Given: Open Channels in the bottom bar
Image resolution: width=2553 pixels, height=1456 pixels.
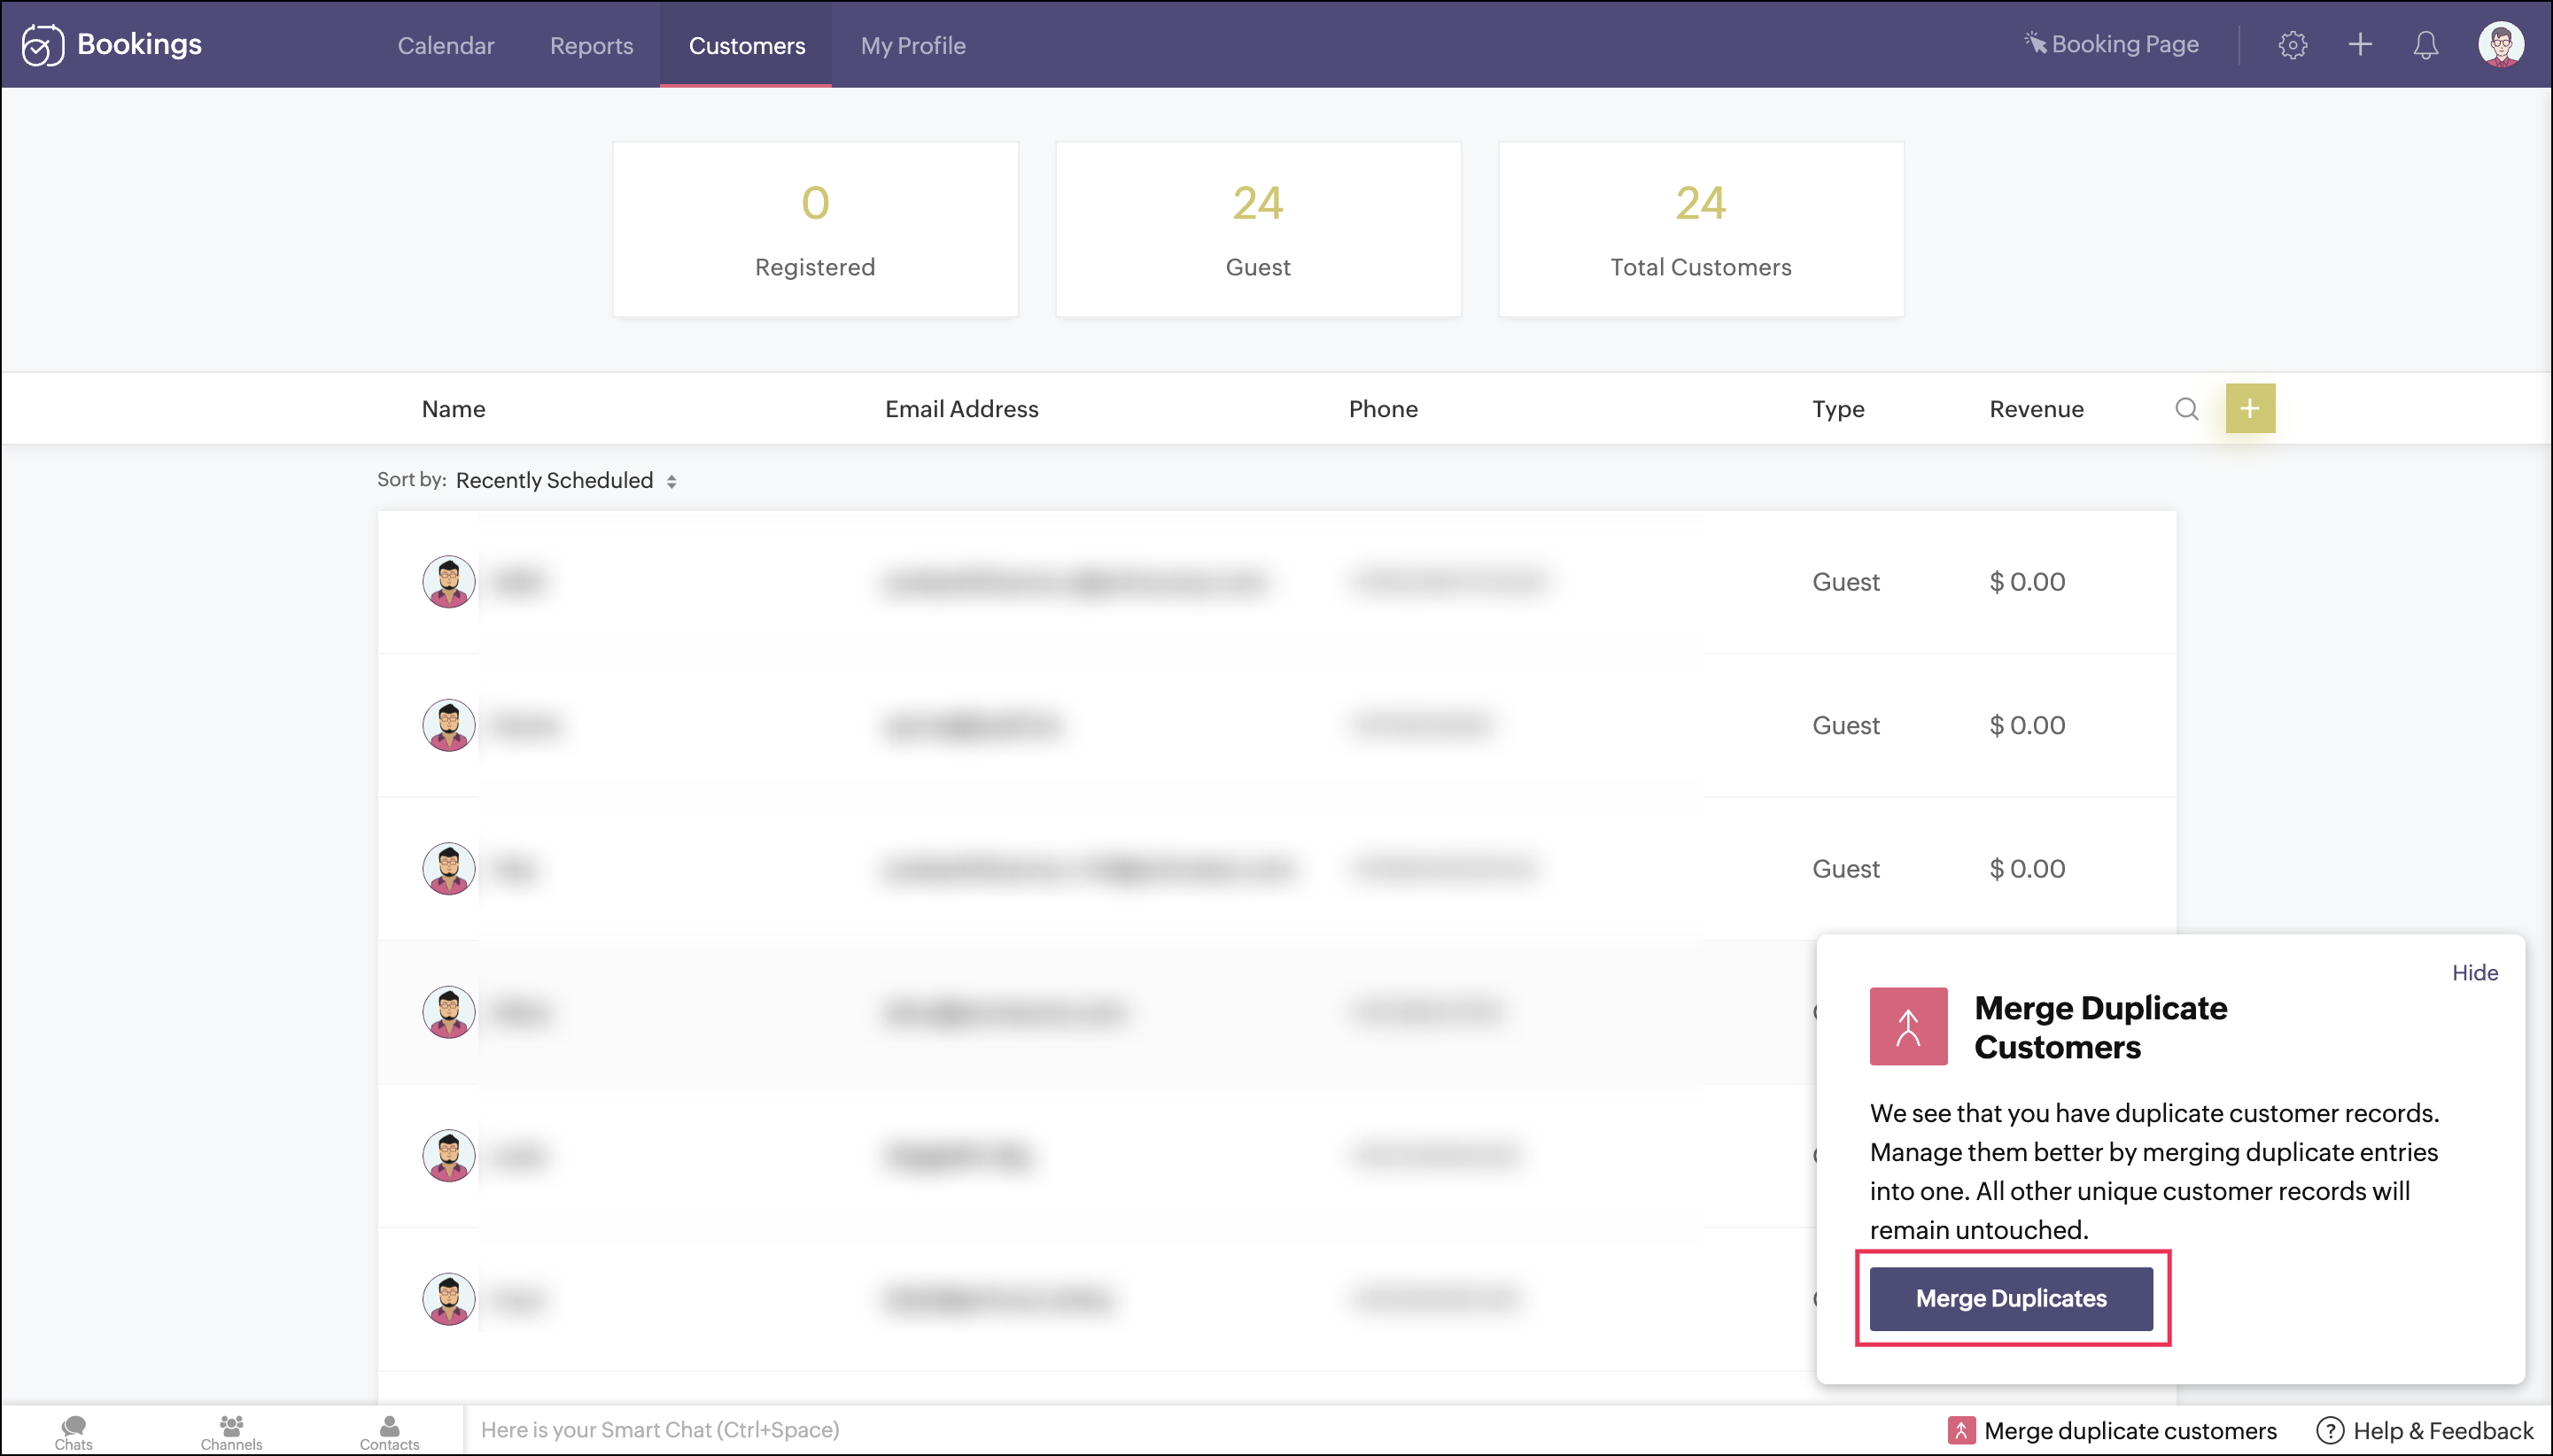Looking at the screenshot, I should pyautogui.click(x=231, y=1431).
